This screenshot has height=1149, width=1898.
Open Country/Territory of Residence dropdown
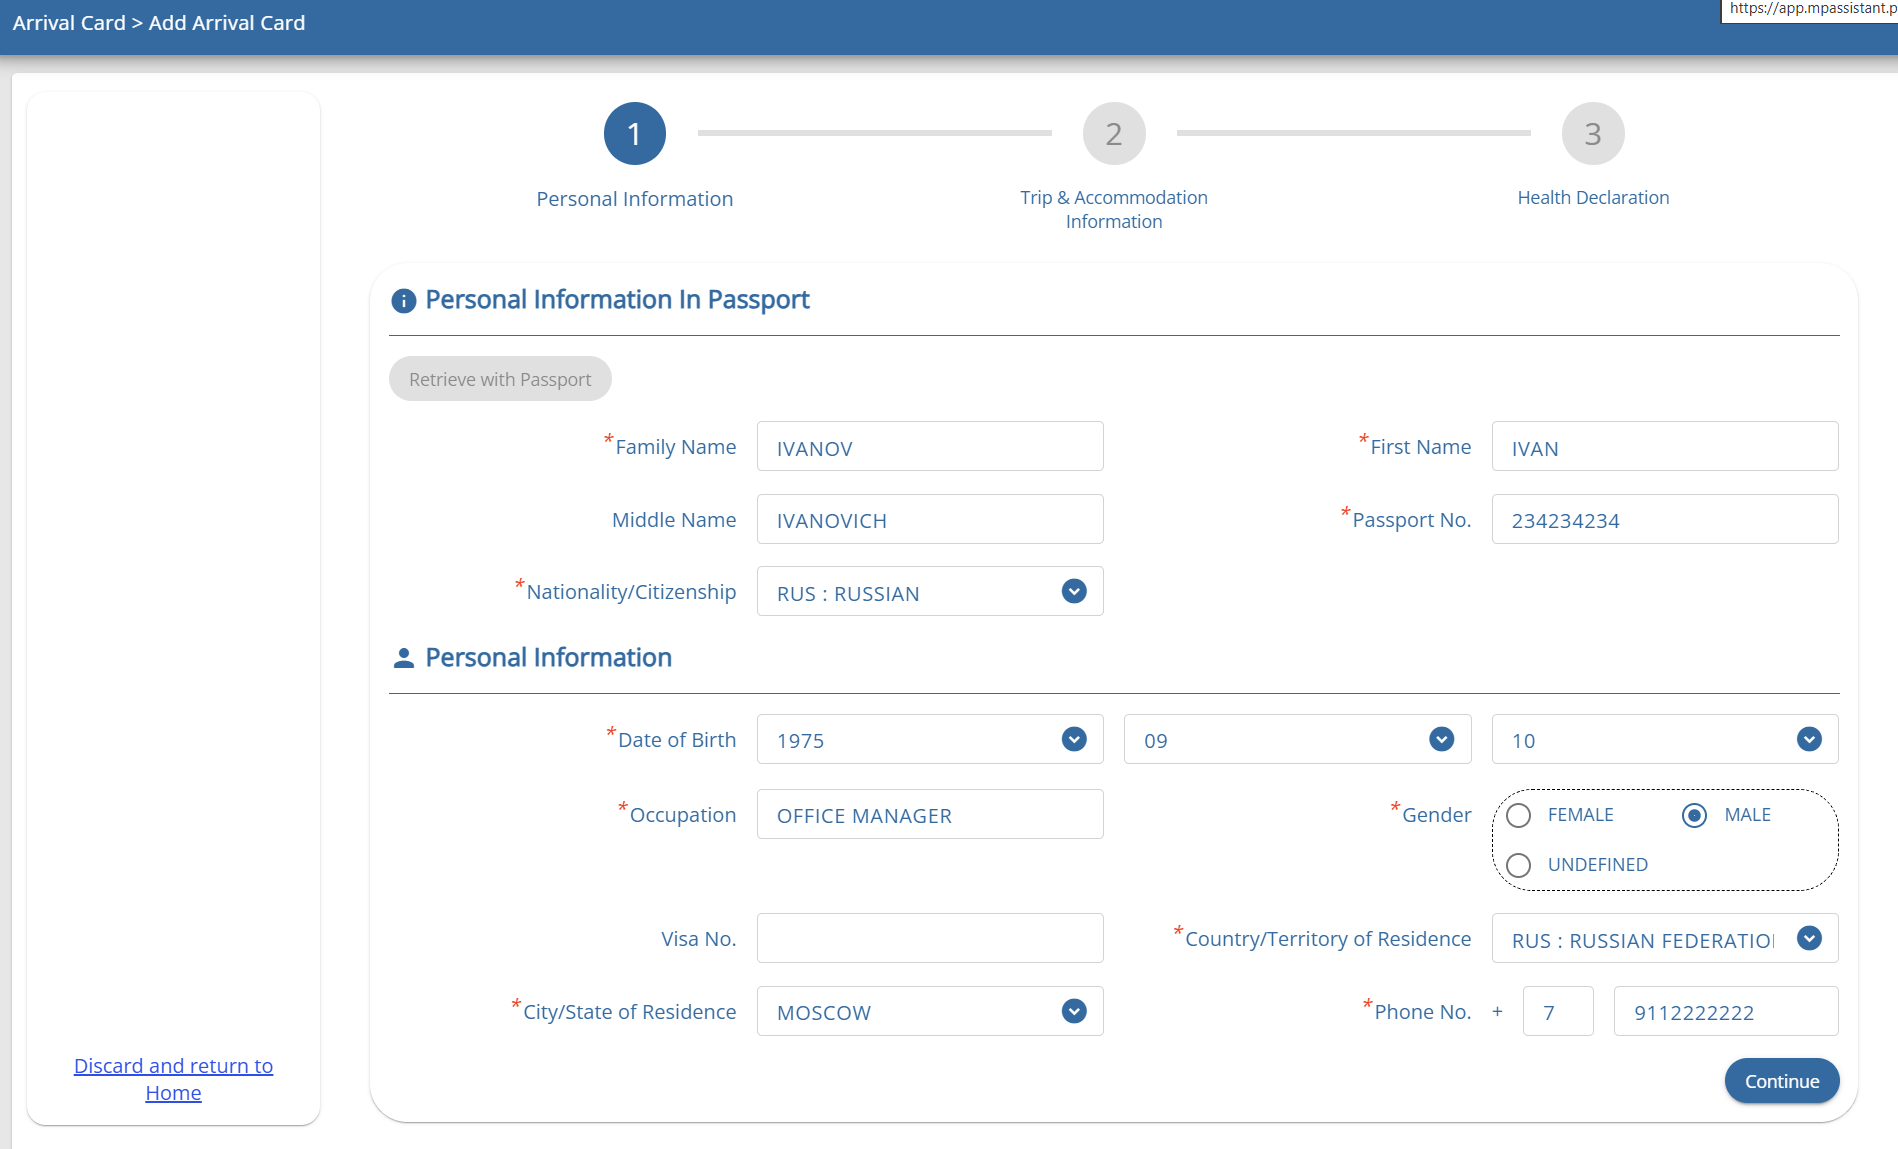pyautogui.click(x=1808, y=939)
